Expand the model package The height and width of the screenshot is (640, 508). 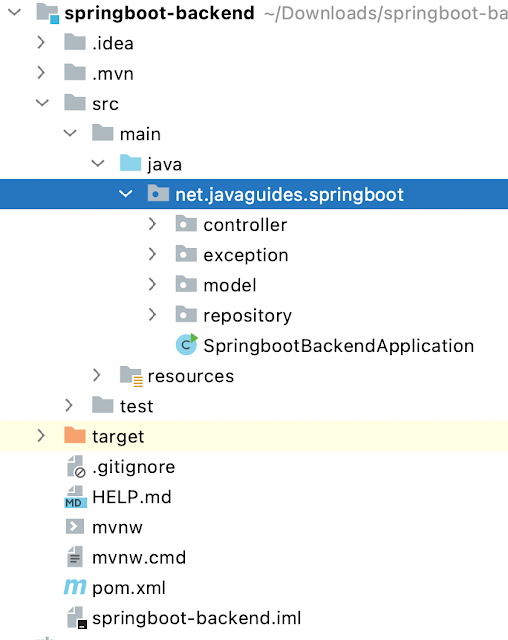point(152,284)
